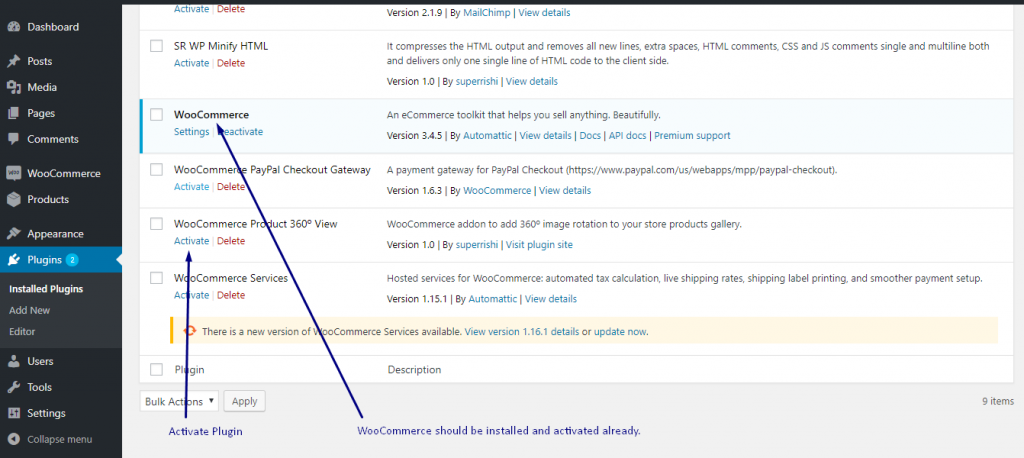Open Visit plugin site link
The height and width of the screenshot is (458, 1024).
(539, 245)
